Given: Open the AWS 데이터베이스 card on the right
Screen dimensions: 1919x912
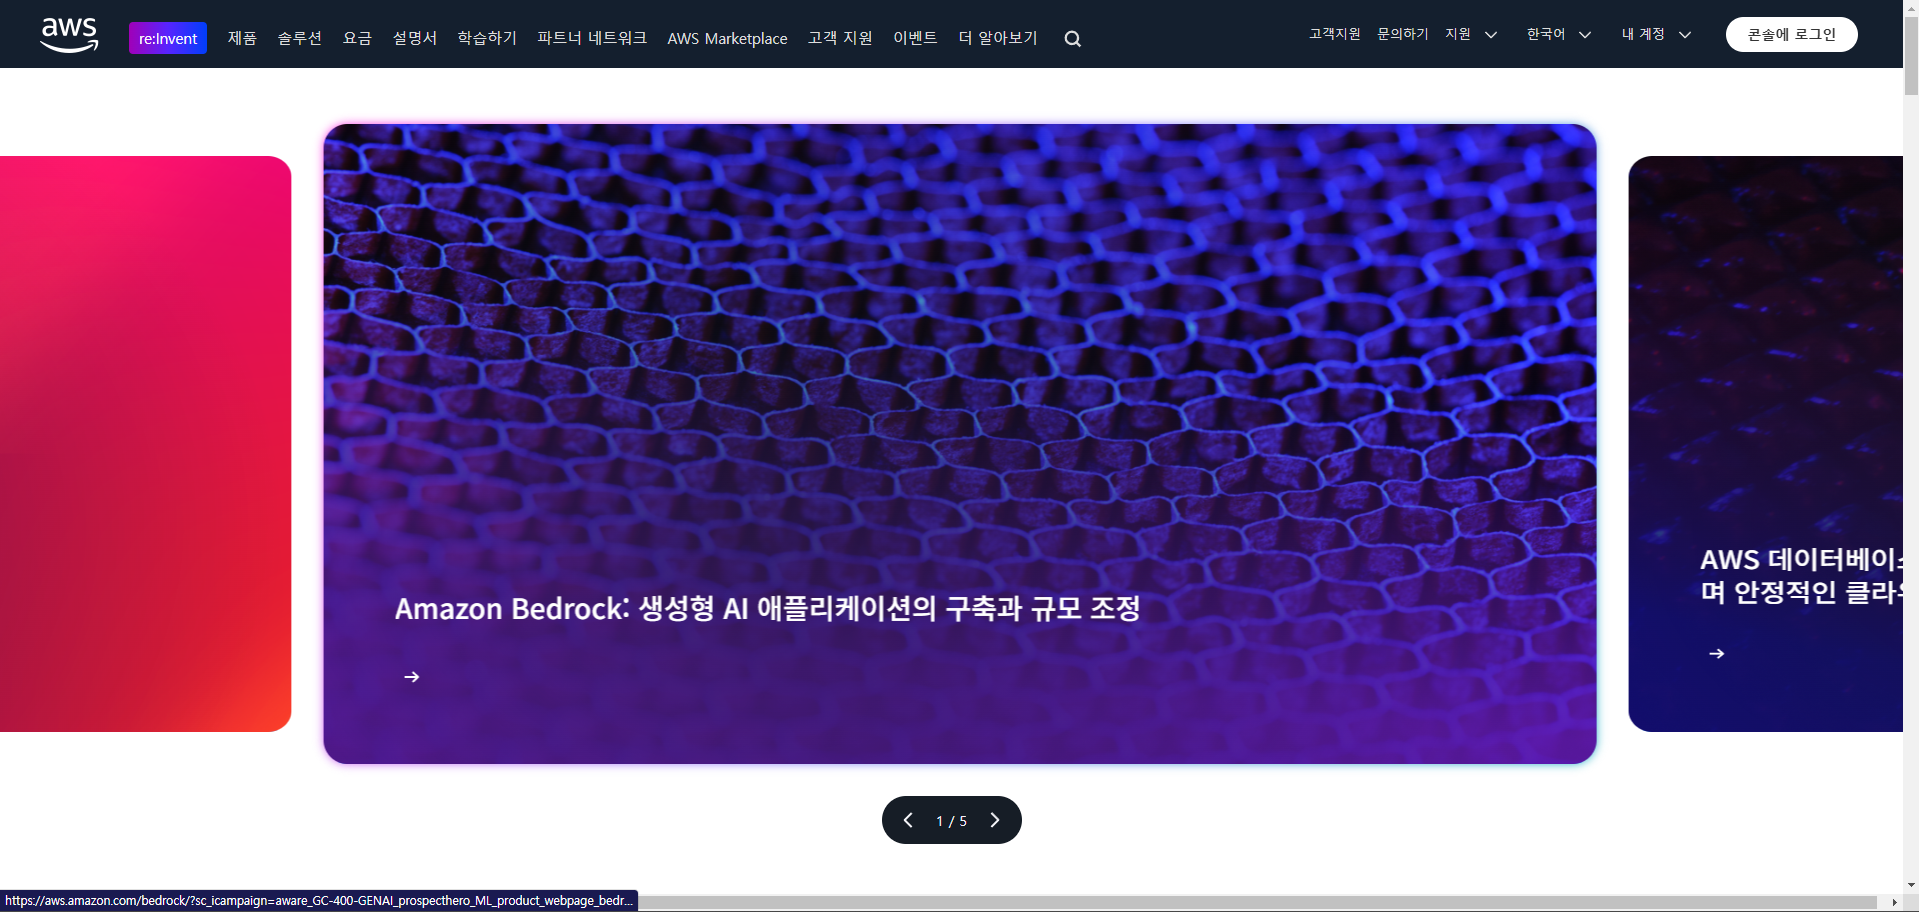Looking at the screenshot, I should [1766, 444].
